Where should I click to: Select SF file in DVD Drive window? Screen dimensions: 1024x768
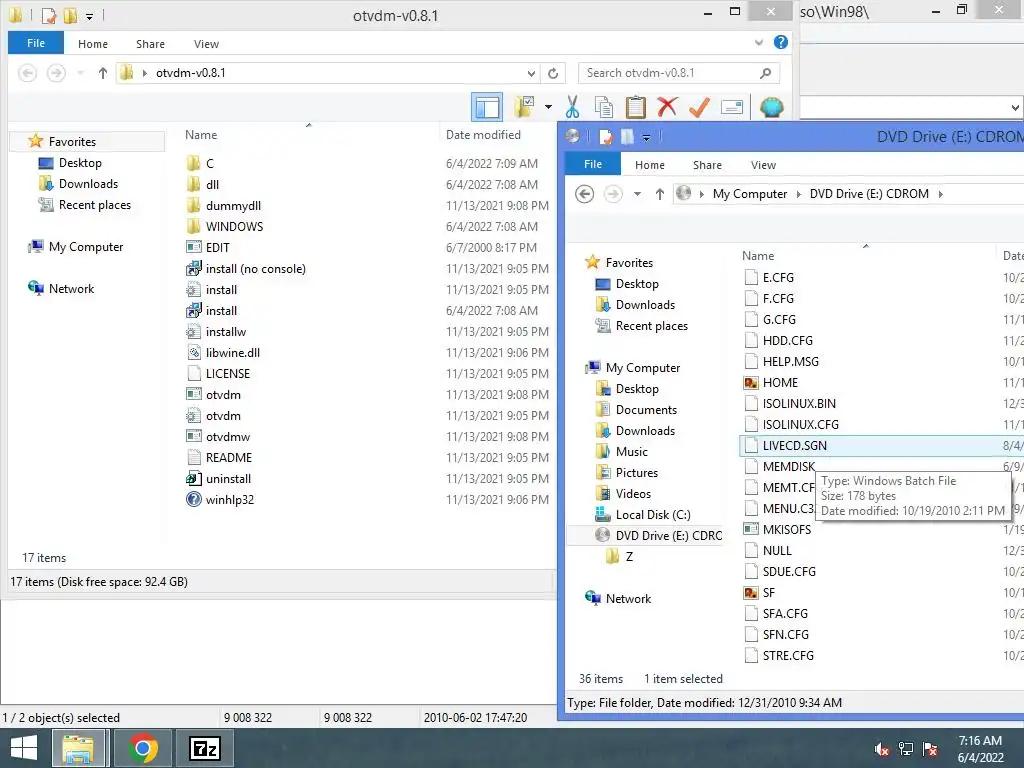click(769, 593)
